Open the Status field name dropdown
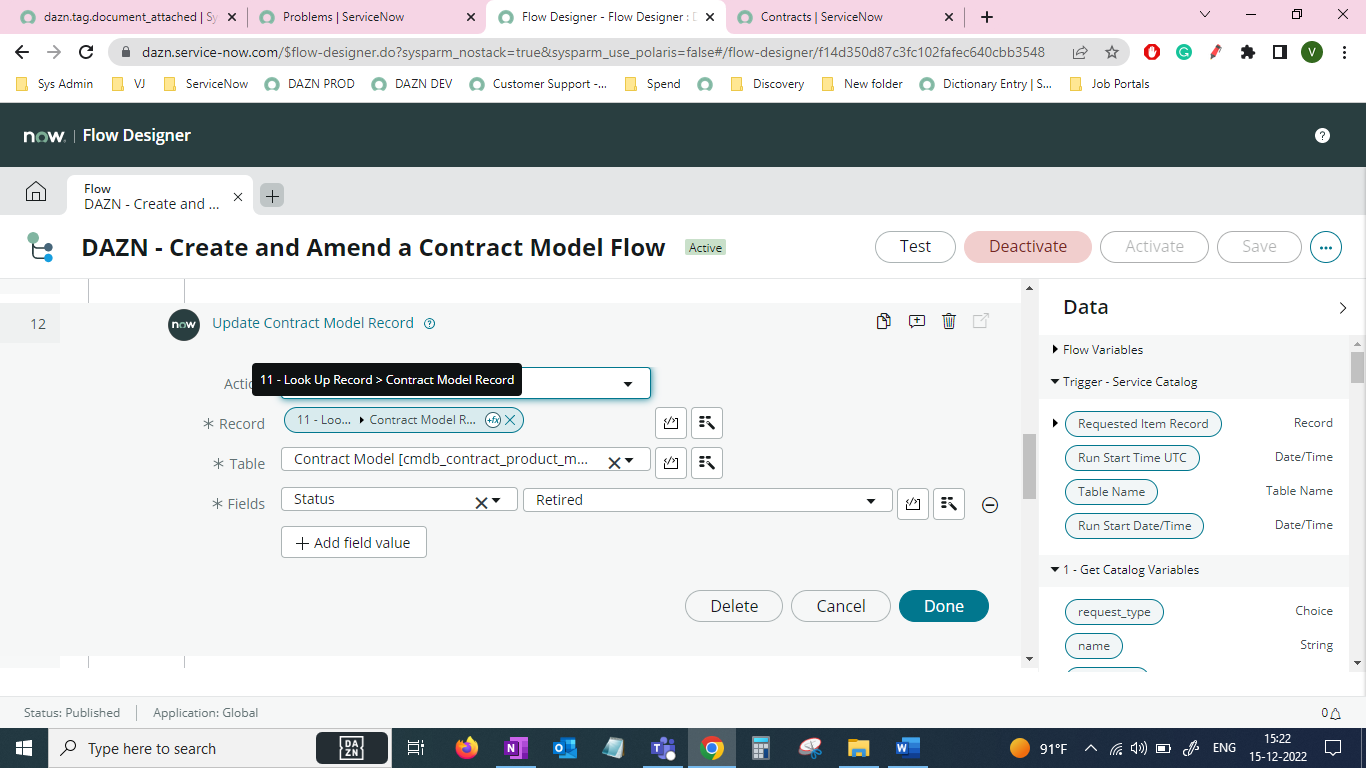 (x=495, y=501)
